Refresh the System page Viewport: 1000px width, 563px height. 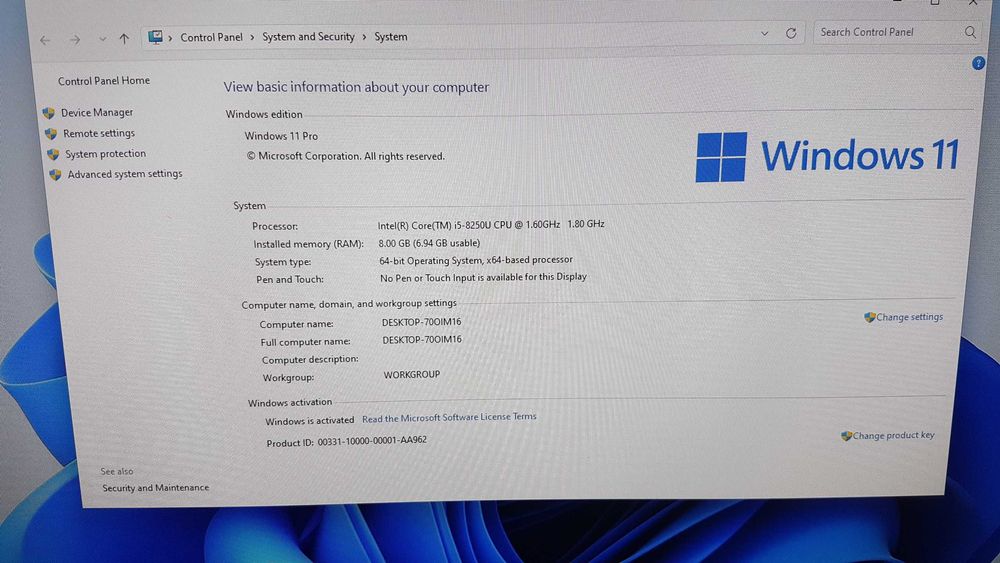[791, 33]
